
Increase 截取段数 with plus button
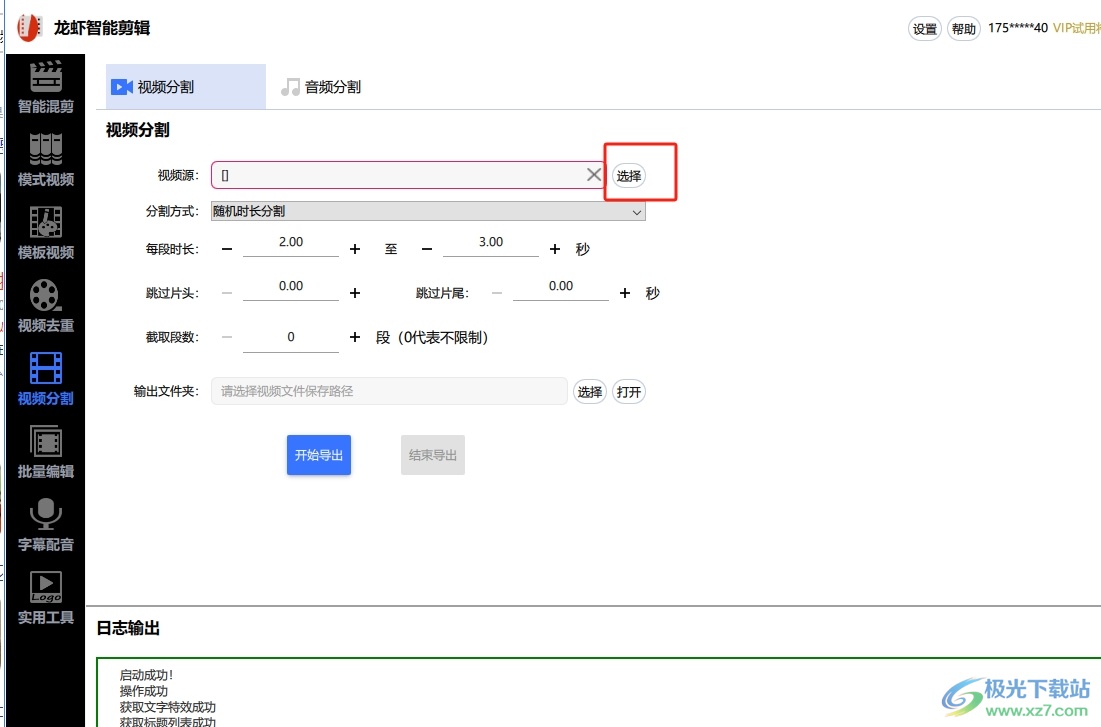coord(355,338)
